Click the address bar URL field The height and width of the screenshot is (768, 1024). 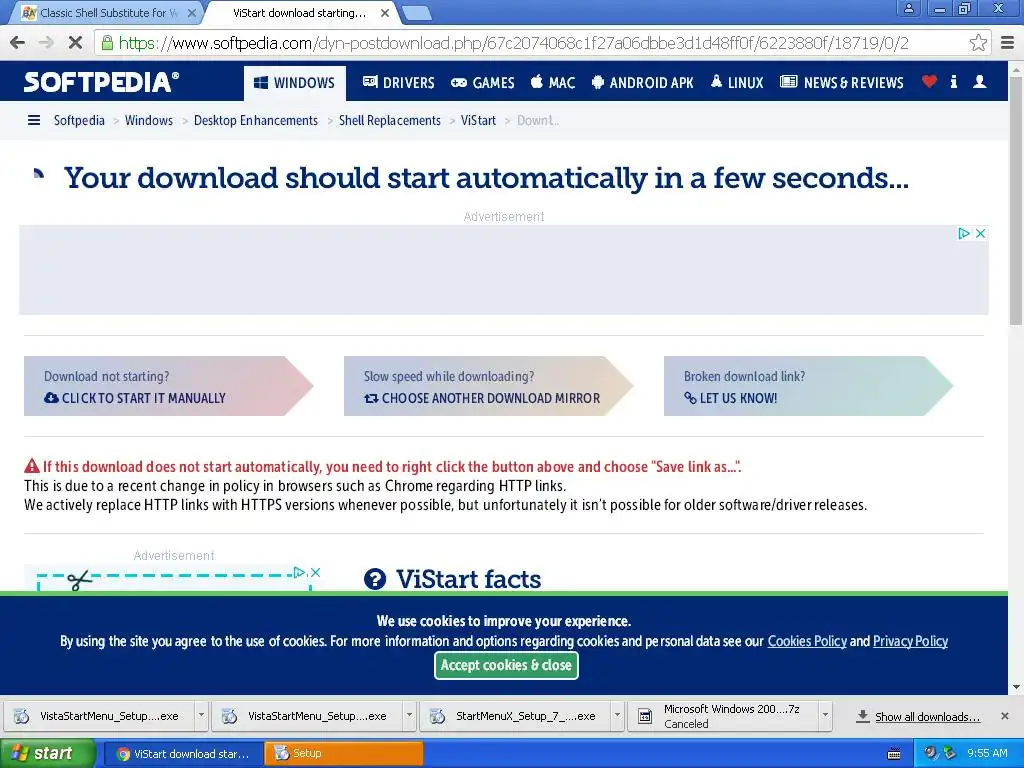[542, 43]
